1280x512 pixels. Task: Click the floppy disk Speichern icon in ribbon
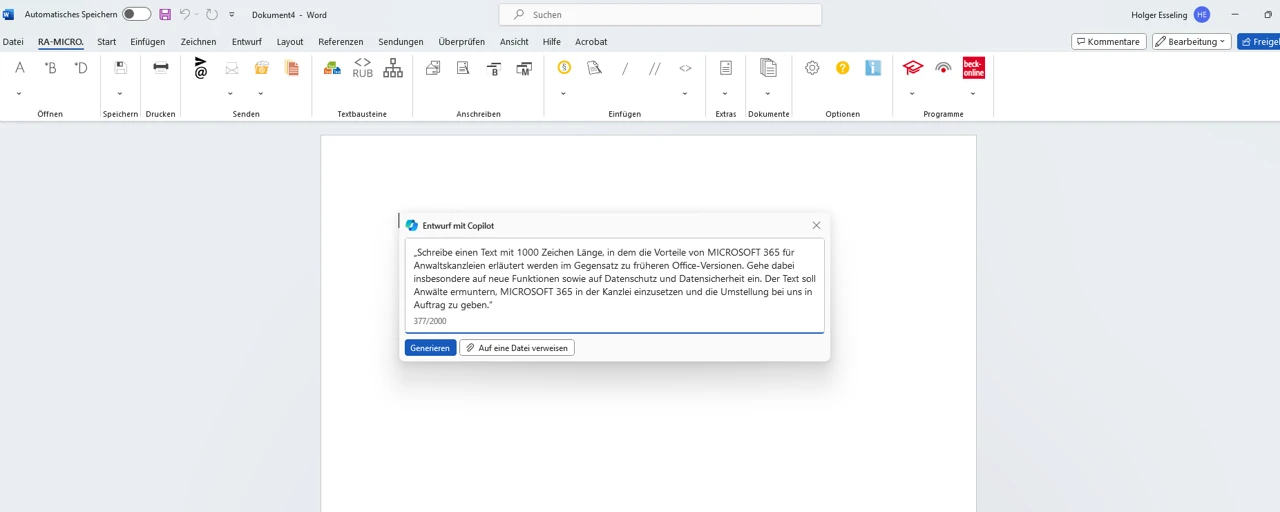point(120,68)
